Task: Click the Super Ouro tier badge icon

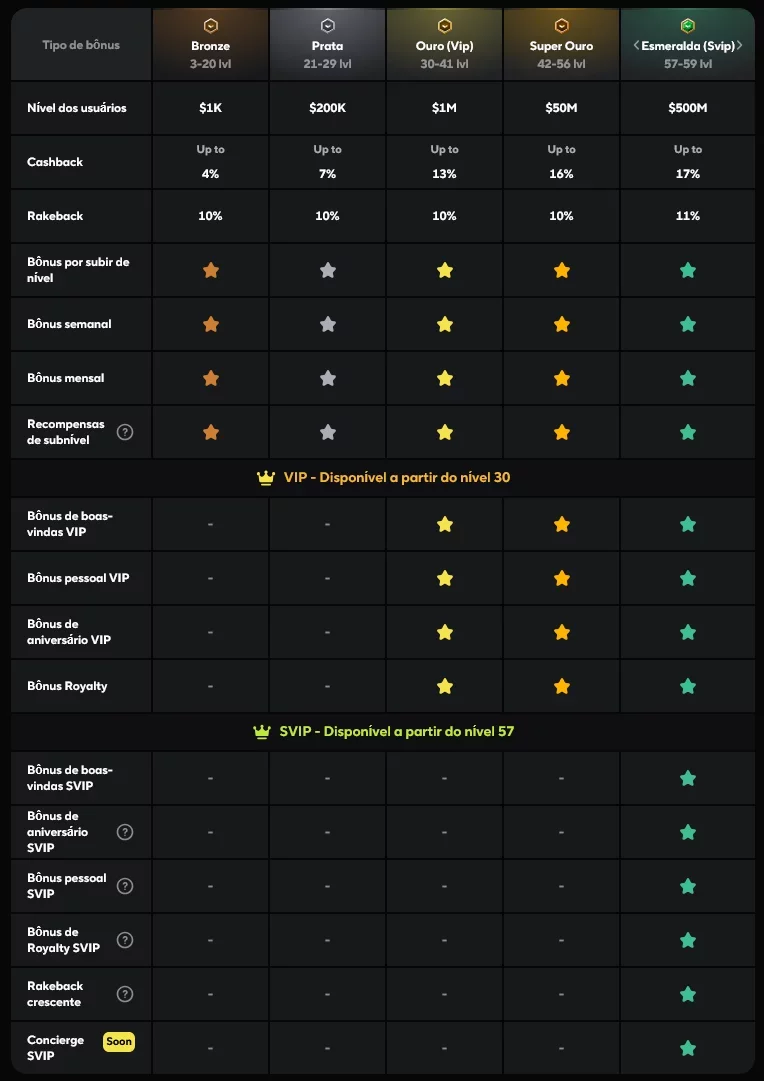Action: pyautogui.click(x=561, y=26)
